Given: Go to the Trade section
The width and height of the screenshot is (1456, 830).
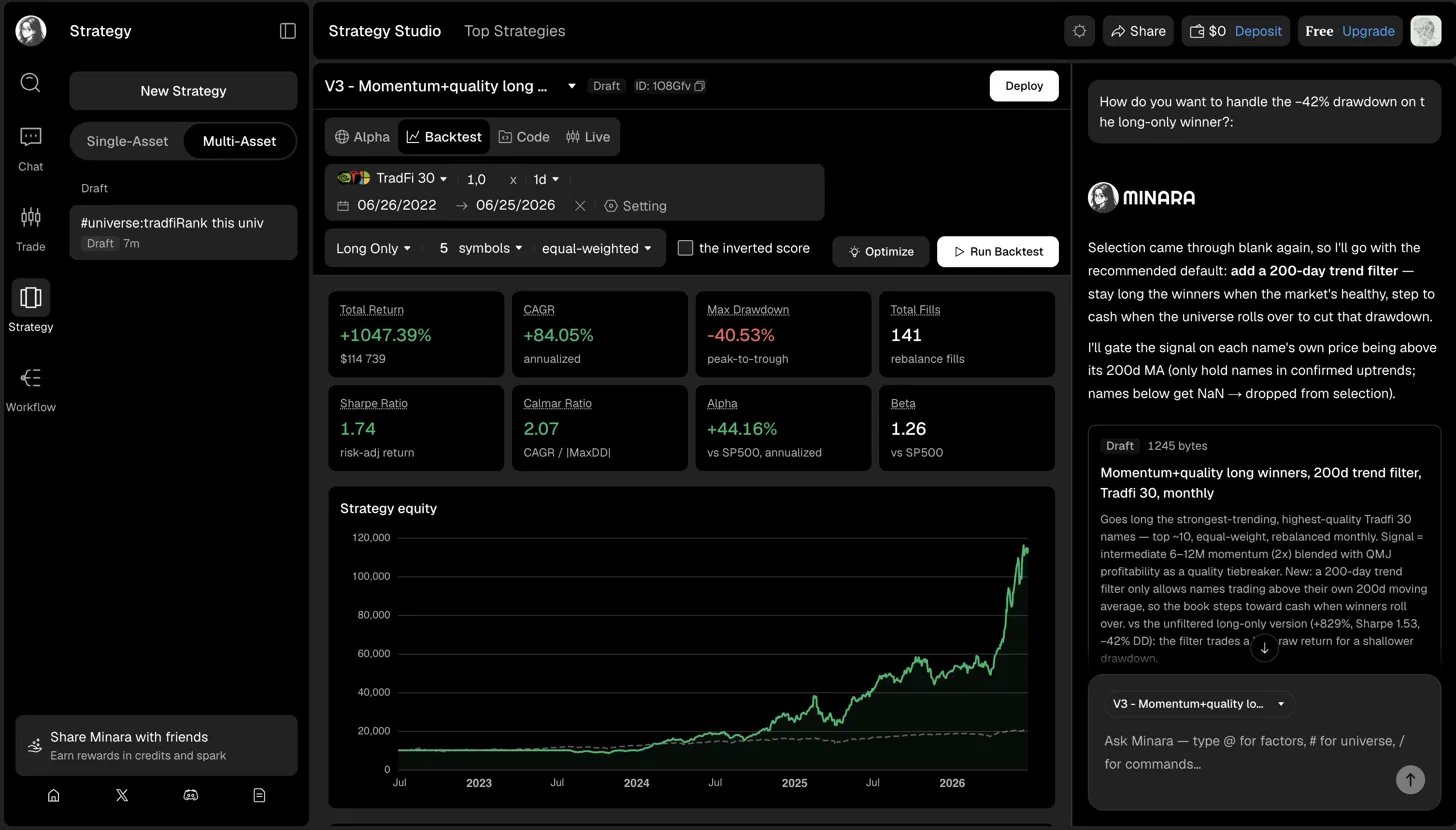Looking at the screenshot, I should [30, 228].
